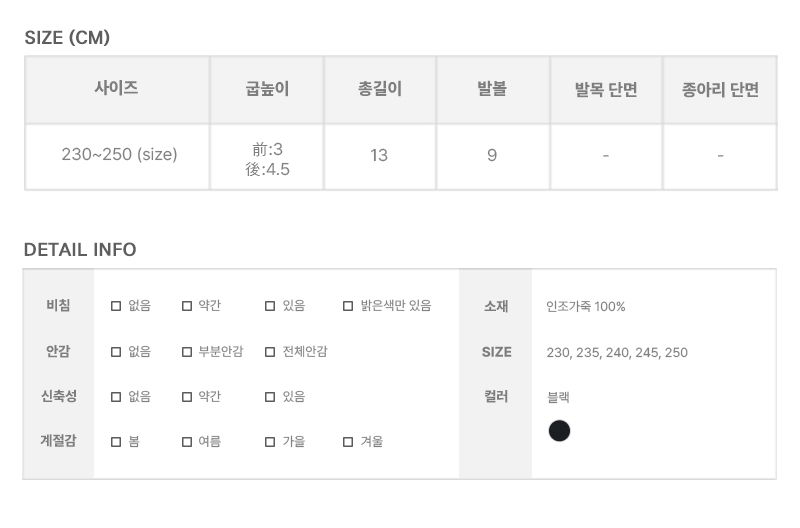This screenshot has width=800, height=528.
Task: Click the 총길이 column header
Action: [379, 89]
